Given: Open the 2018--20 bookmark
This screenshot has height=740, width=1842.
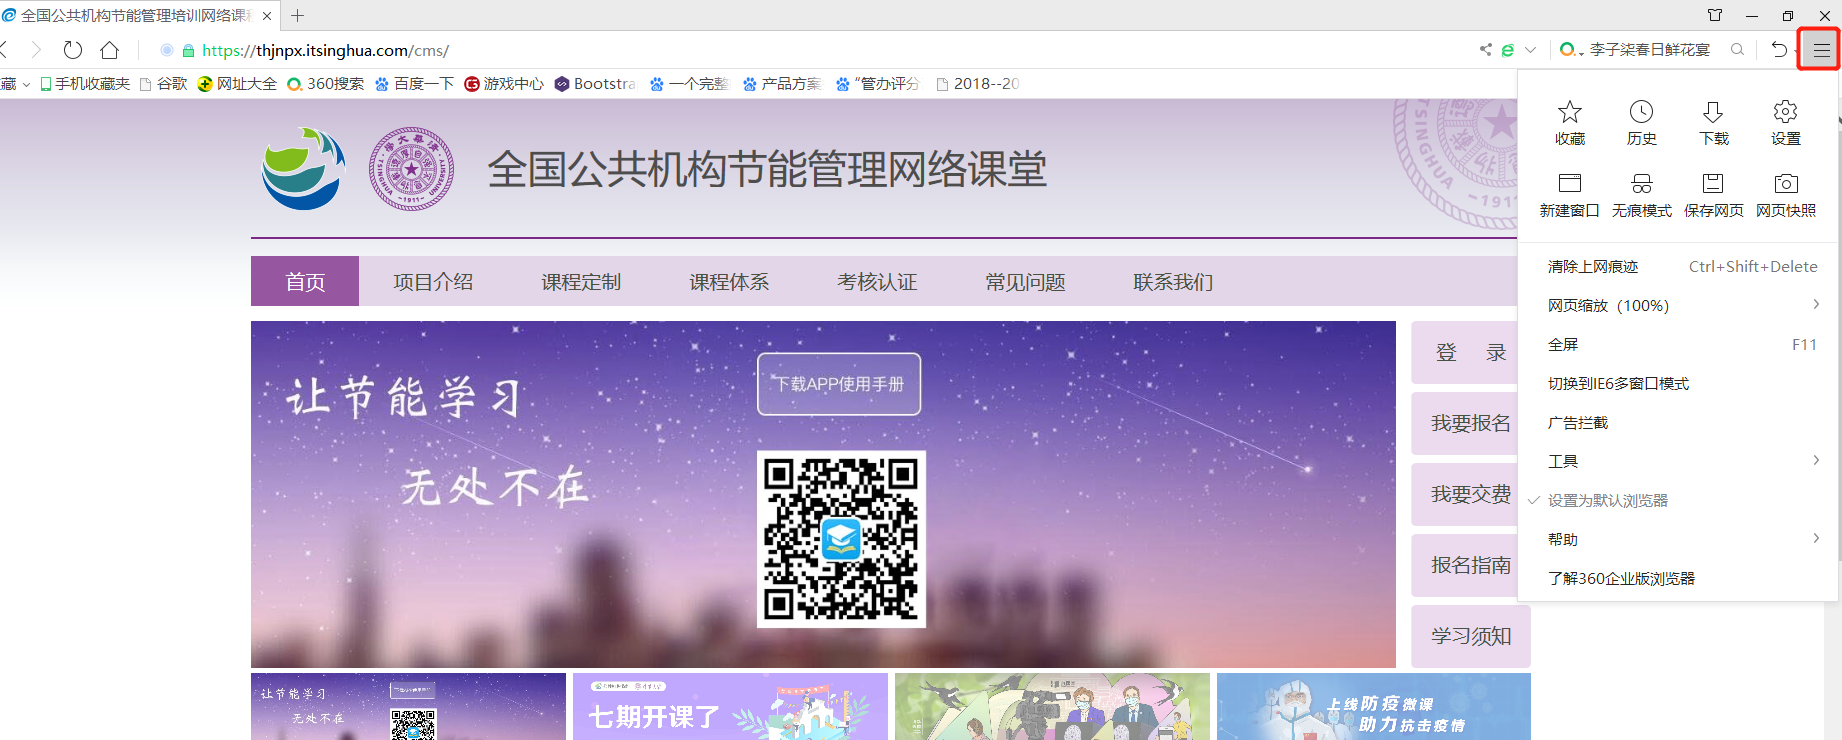Looking at the screenshot, I should tap(978, 84).
